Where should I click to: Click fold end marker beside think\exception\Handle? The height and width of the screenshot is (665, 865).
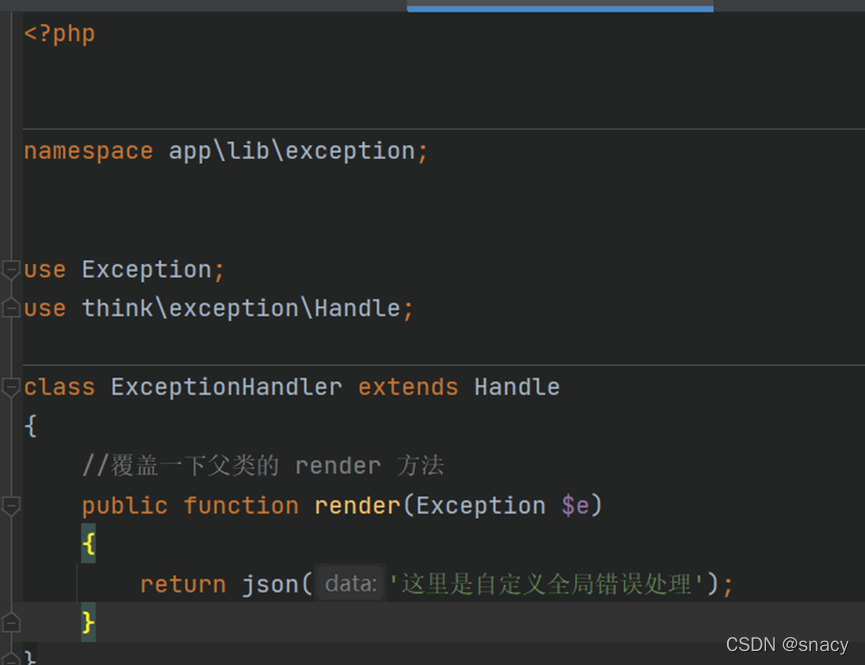coord(10,308)
